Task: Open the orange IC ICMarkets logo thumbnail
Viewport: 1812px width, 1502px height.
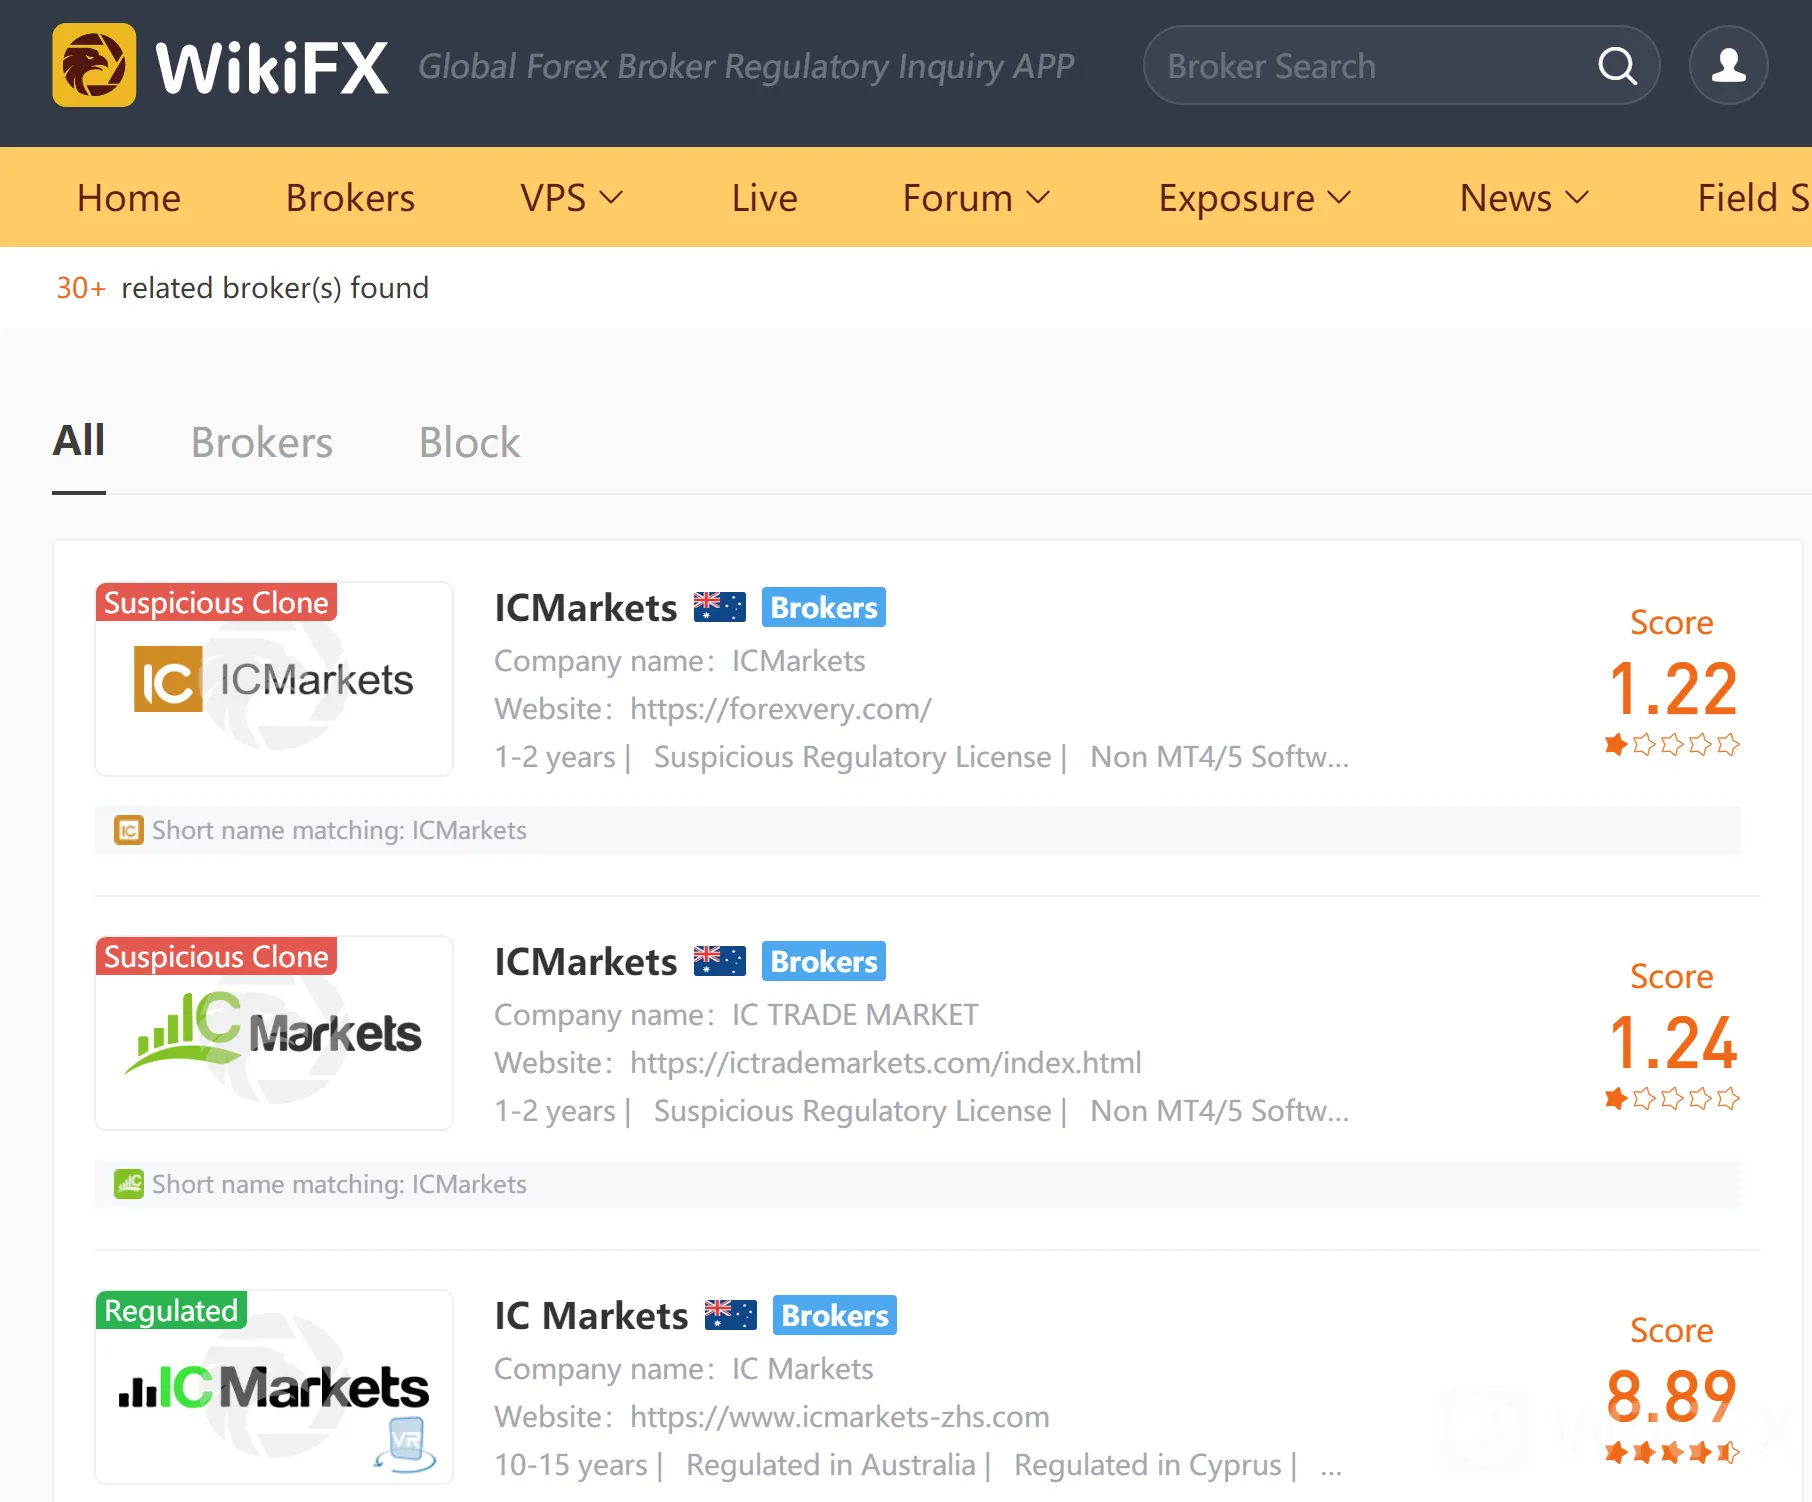Action: (x=274, y=679)
